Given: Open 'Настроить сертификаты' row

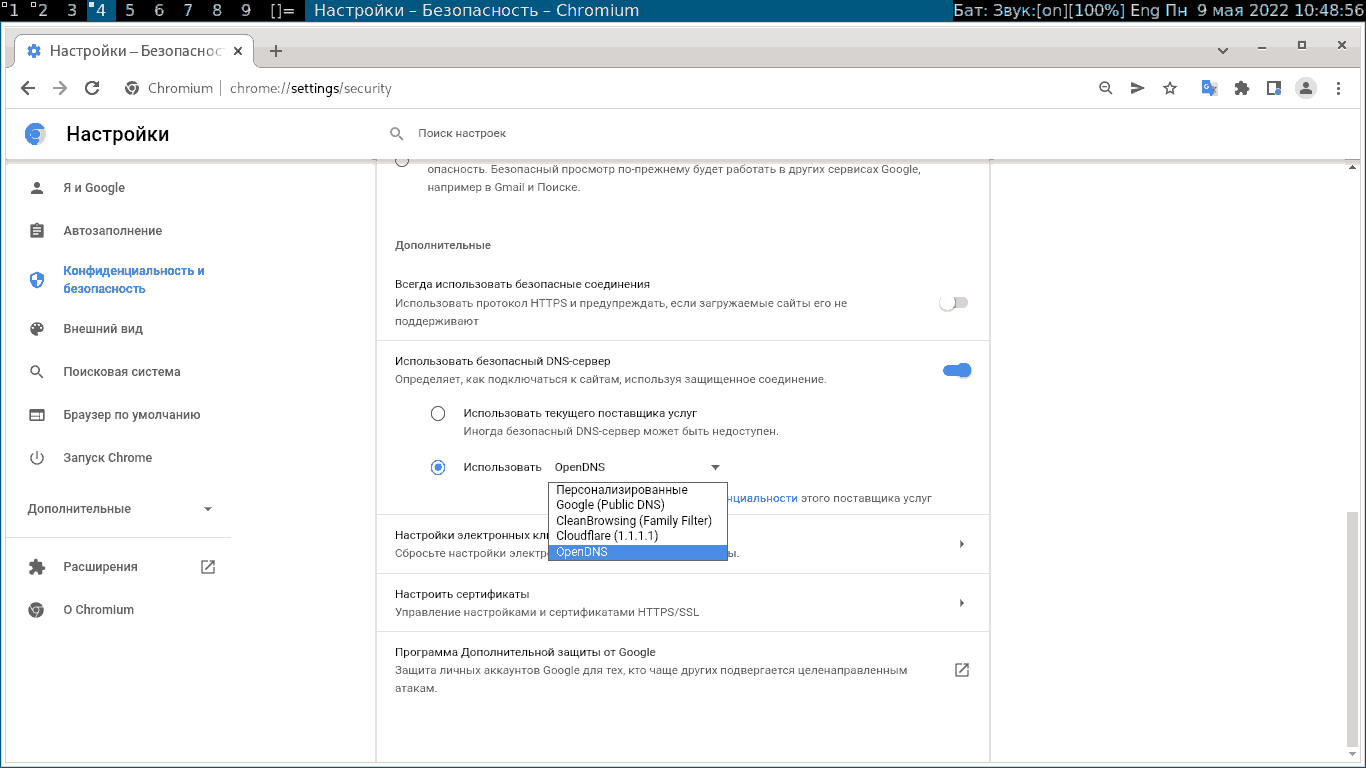Looking at the screenshot, I should click(x=682, y=603).
